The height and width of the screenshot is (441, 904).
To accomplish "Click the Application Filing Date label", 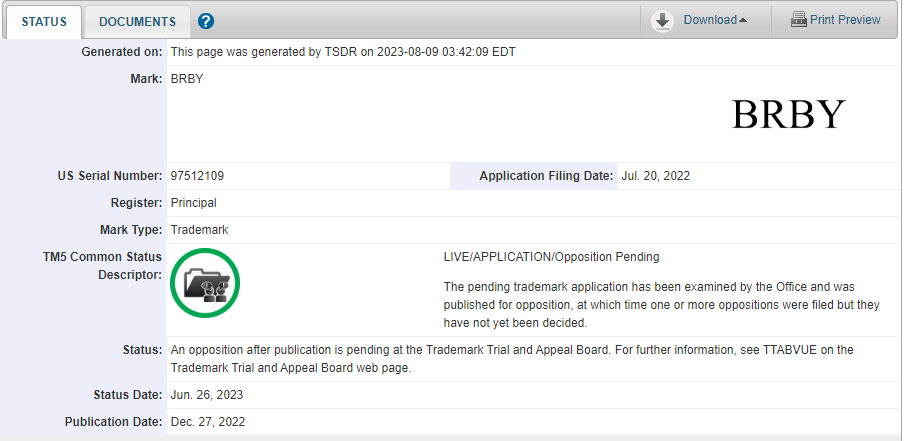I will coord(546,176).
